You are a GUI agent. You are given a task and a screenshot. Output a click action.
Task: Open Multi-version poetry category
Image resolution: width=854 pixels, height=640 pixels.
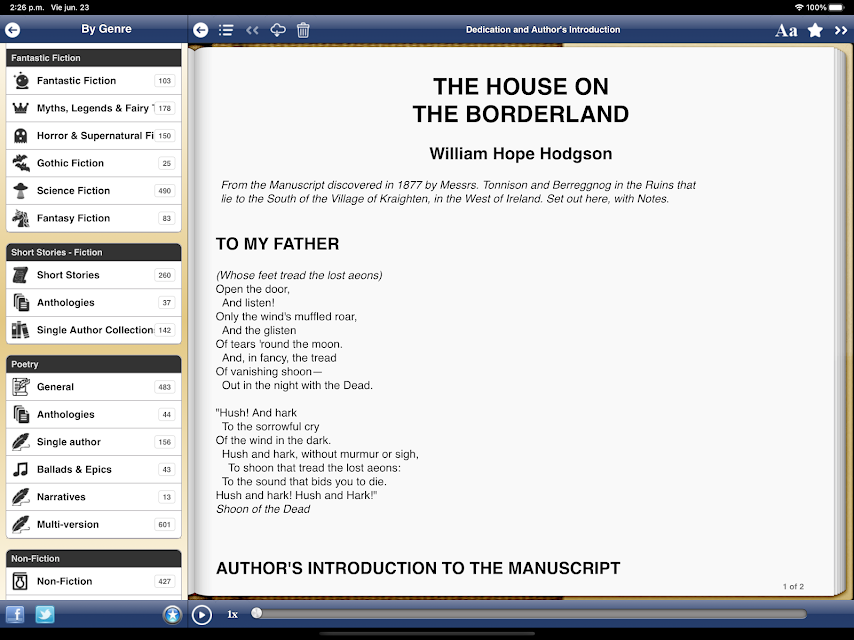point(94,525)
